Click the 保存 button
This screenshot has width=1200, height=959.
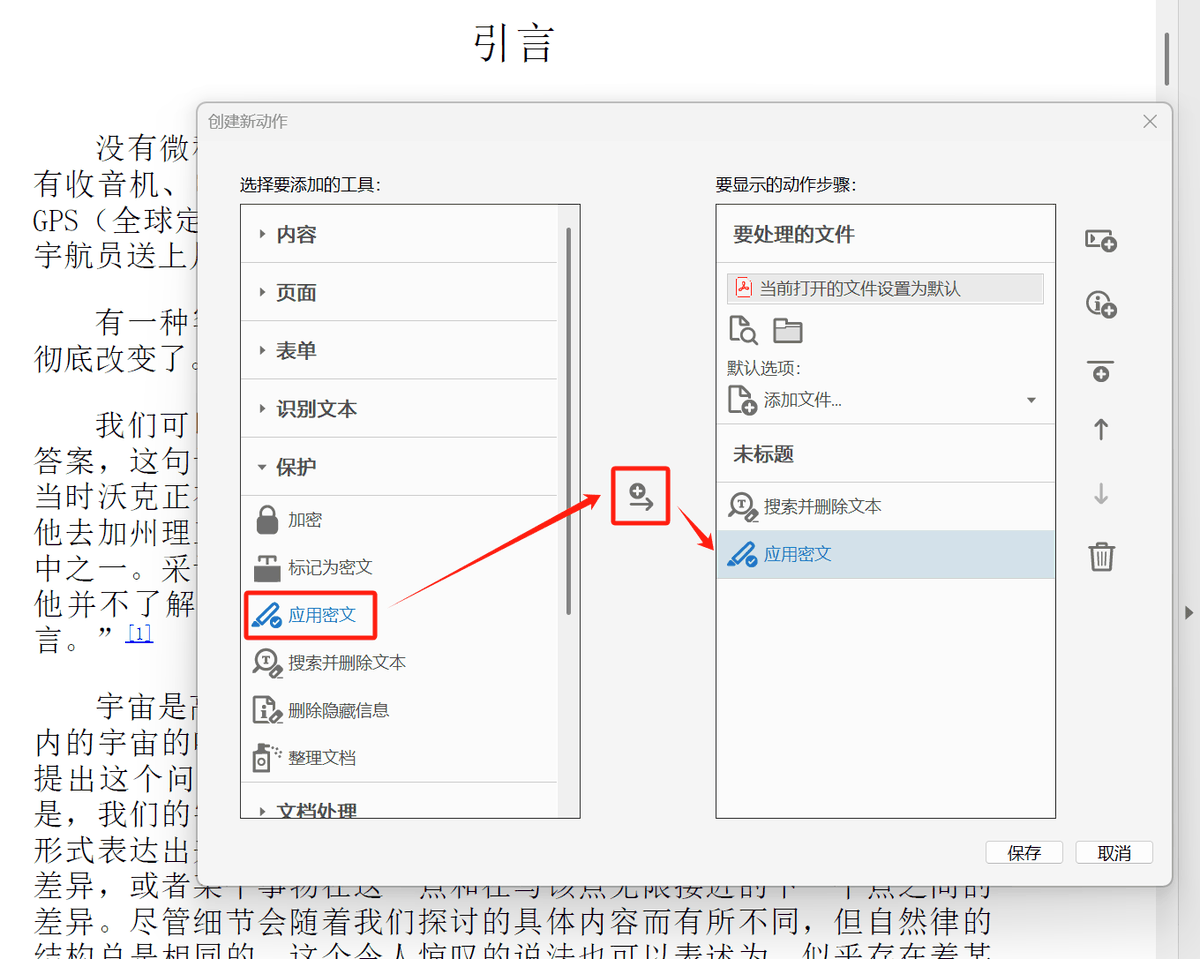coord(1024,853)
